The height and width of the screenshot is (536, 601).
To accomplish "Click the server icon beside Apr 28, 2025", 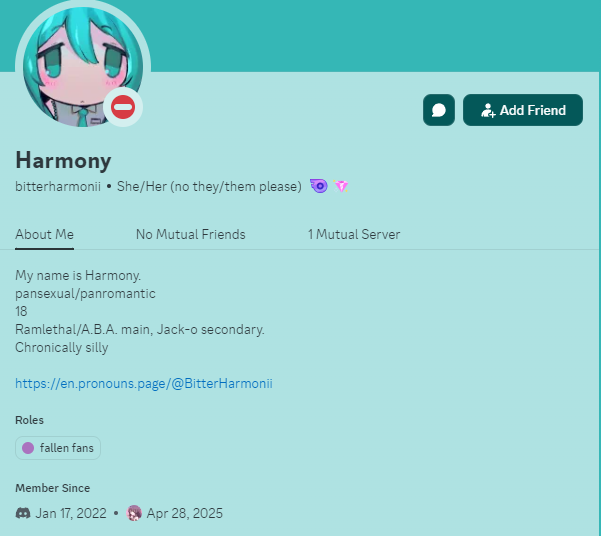I will pyautogui.click(x=134, y=513).
